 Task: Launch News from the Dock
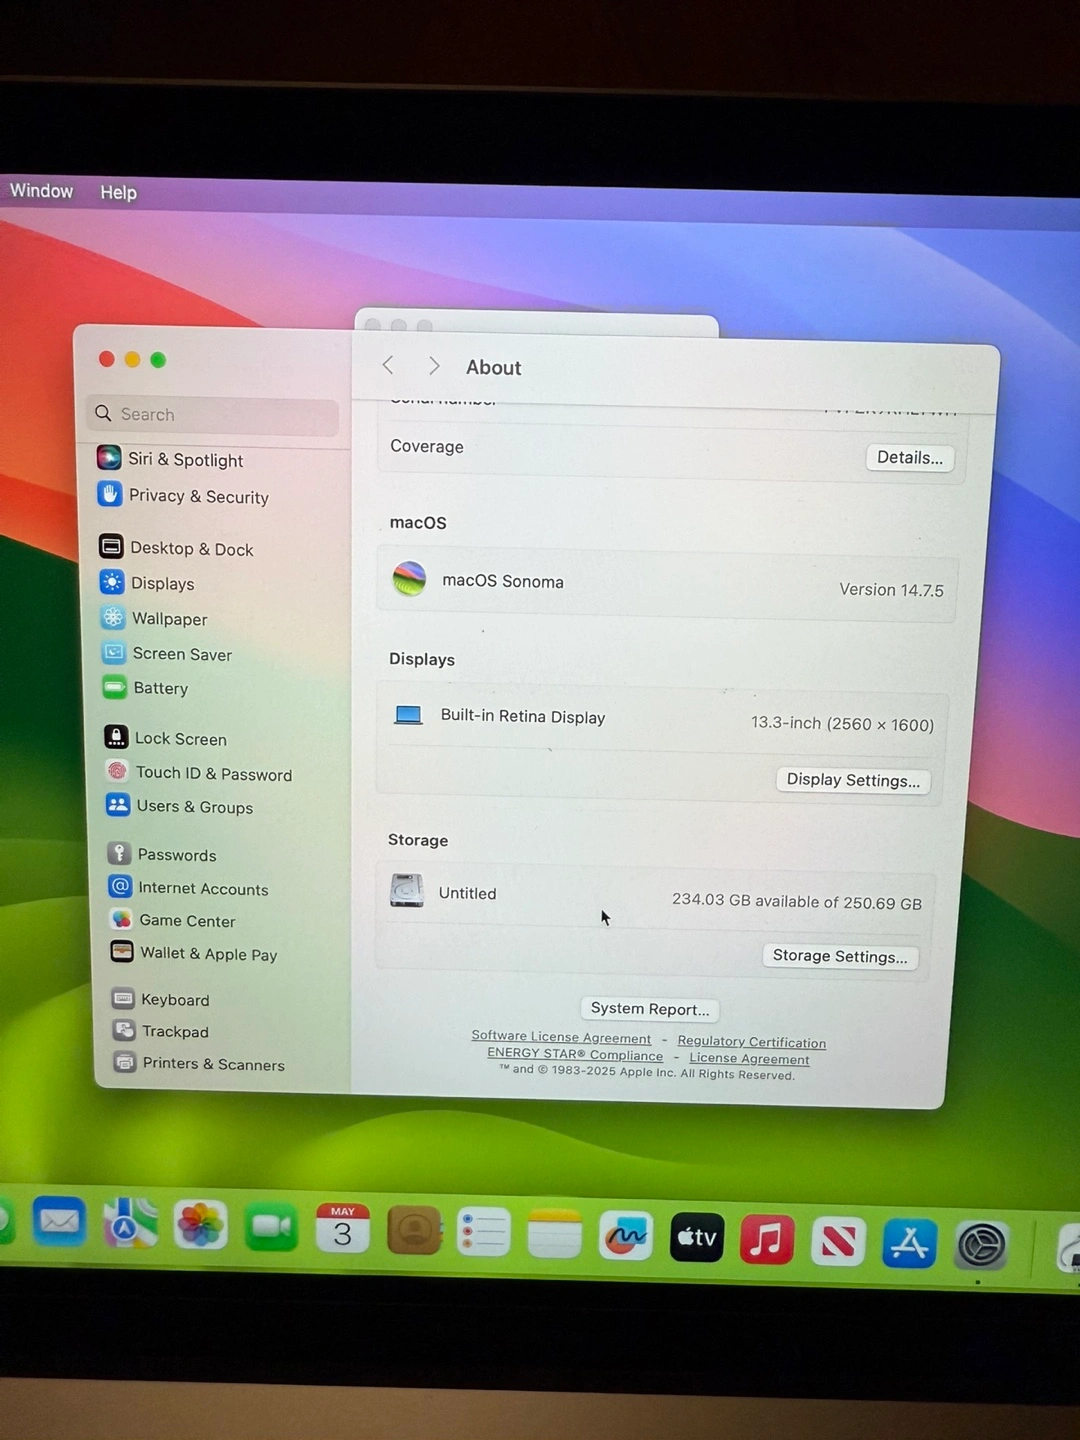(x=838, y=1243)
